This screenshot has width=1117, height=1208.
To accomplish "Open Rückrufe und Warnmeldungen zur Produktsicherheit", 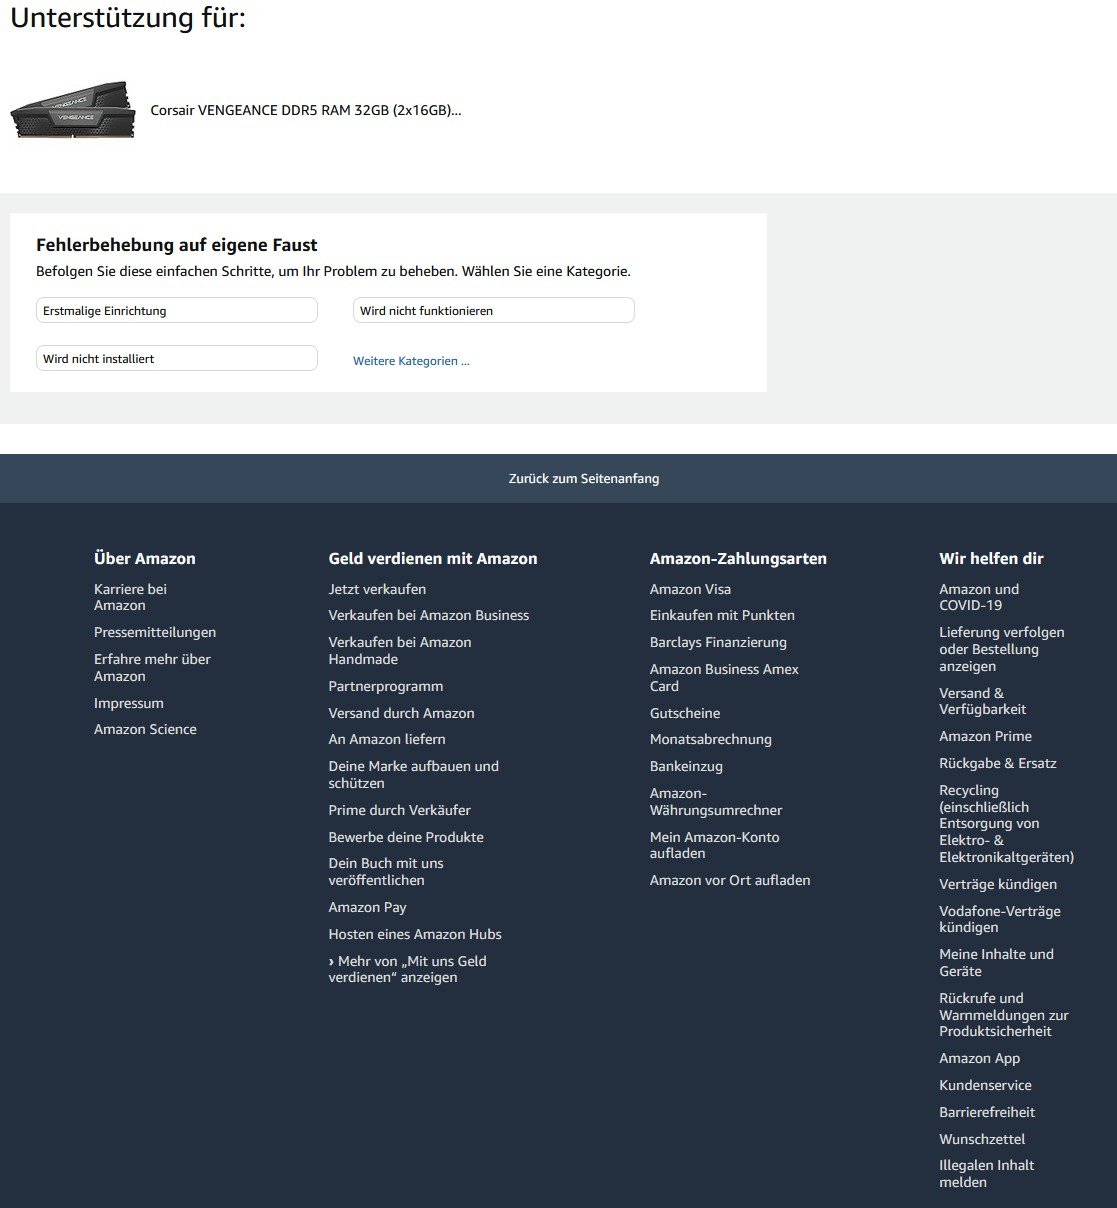I will click(1004, 1015).
